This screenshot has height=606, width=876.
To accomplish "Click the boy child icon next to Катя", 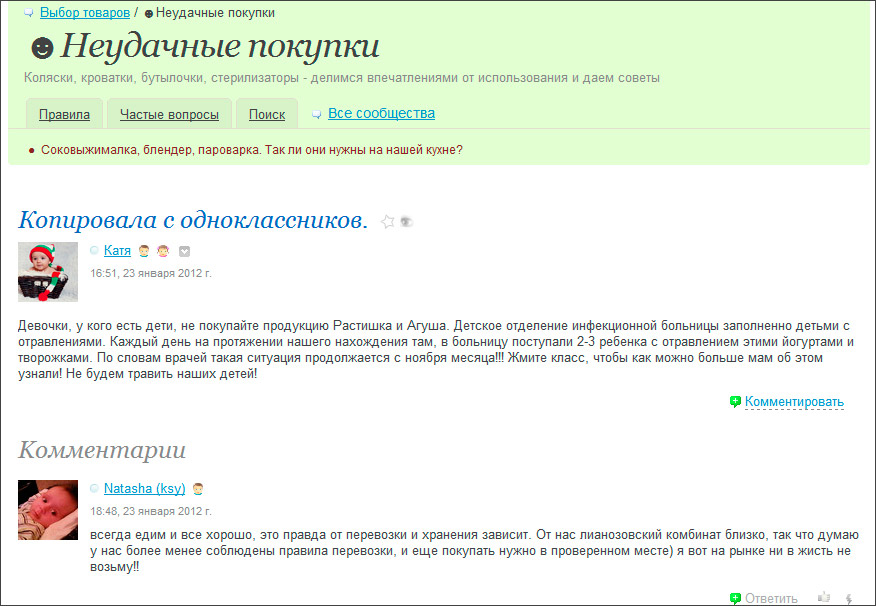I will (x=144, y=251).
